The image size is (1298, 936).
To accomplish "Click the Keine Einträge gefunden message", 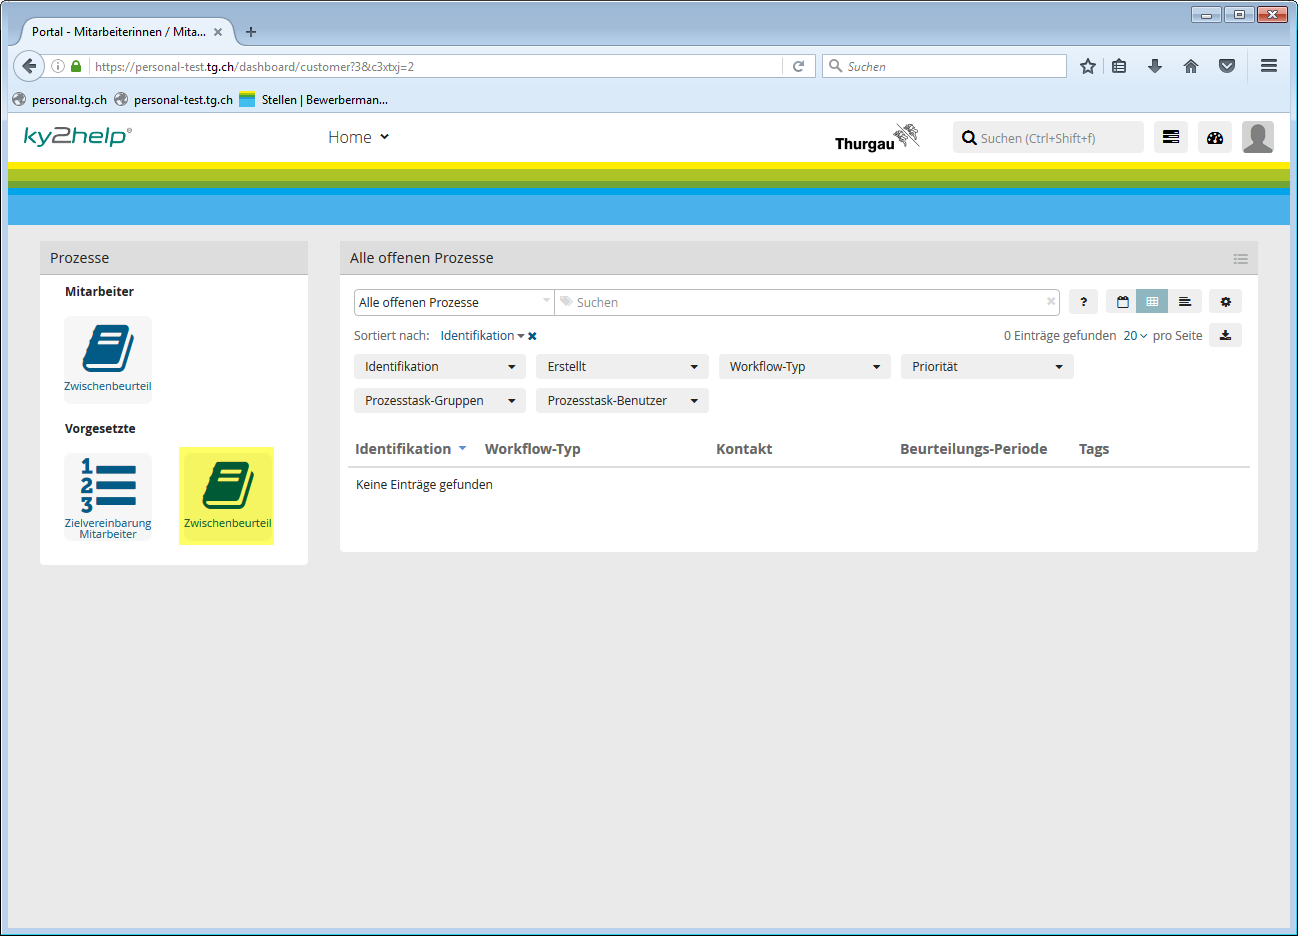I will (x=424, y=485).
